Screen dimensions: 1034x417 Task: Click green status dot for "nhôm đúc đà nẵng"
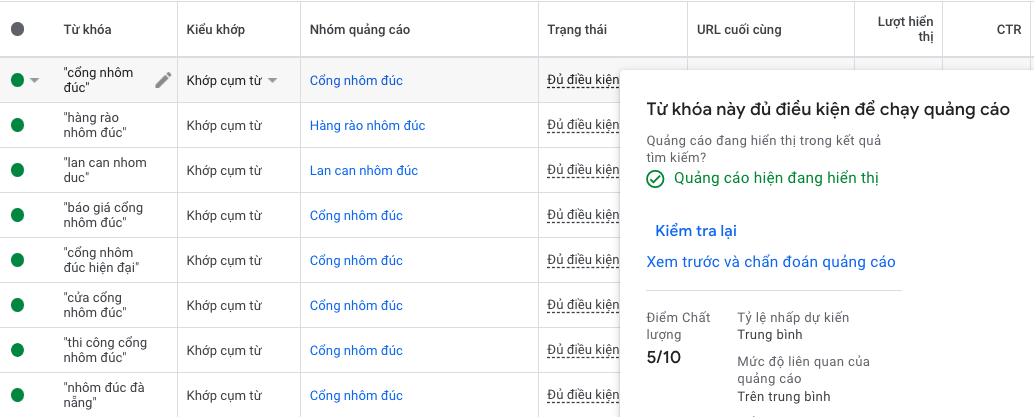(17, 396)
